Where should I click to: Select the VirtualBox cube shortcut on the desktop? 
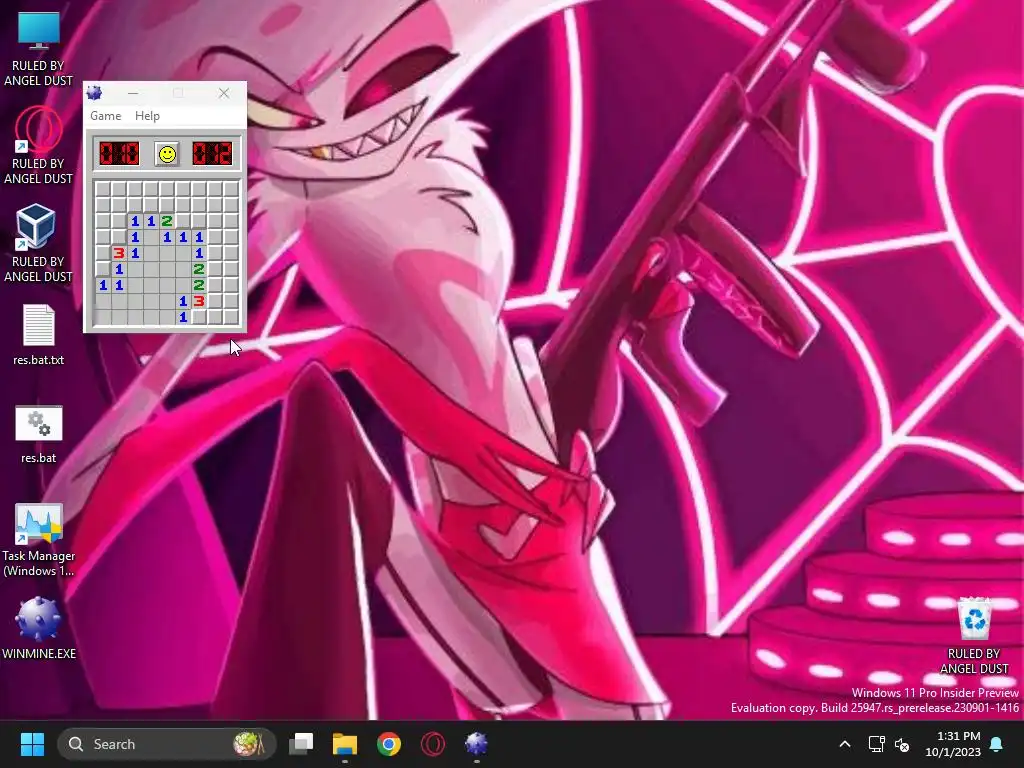point(39,243)
